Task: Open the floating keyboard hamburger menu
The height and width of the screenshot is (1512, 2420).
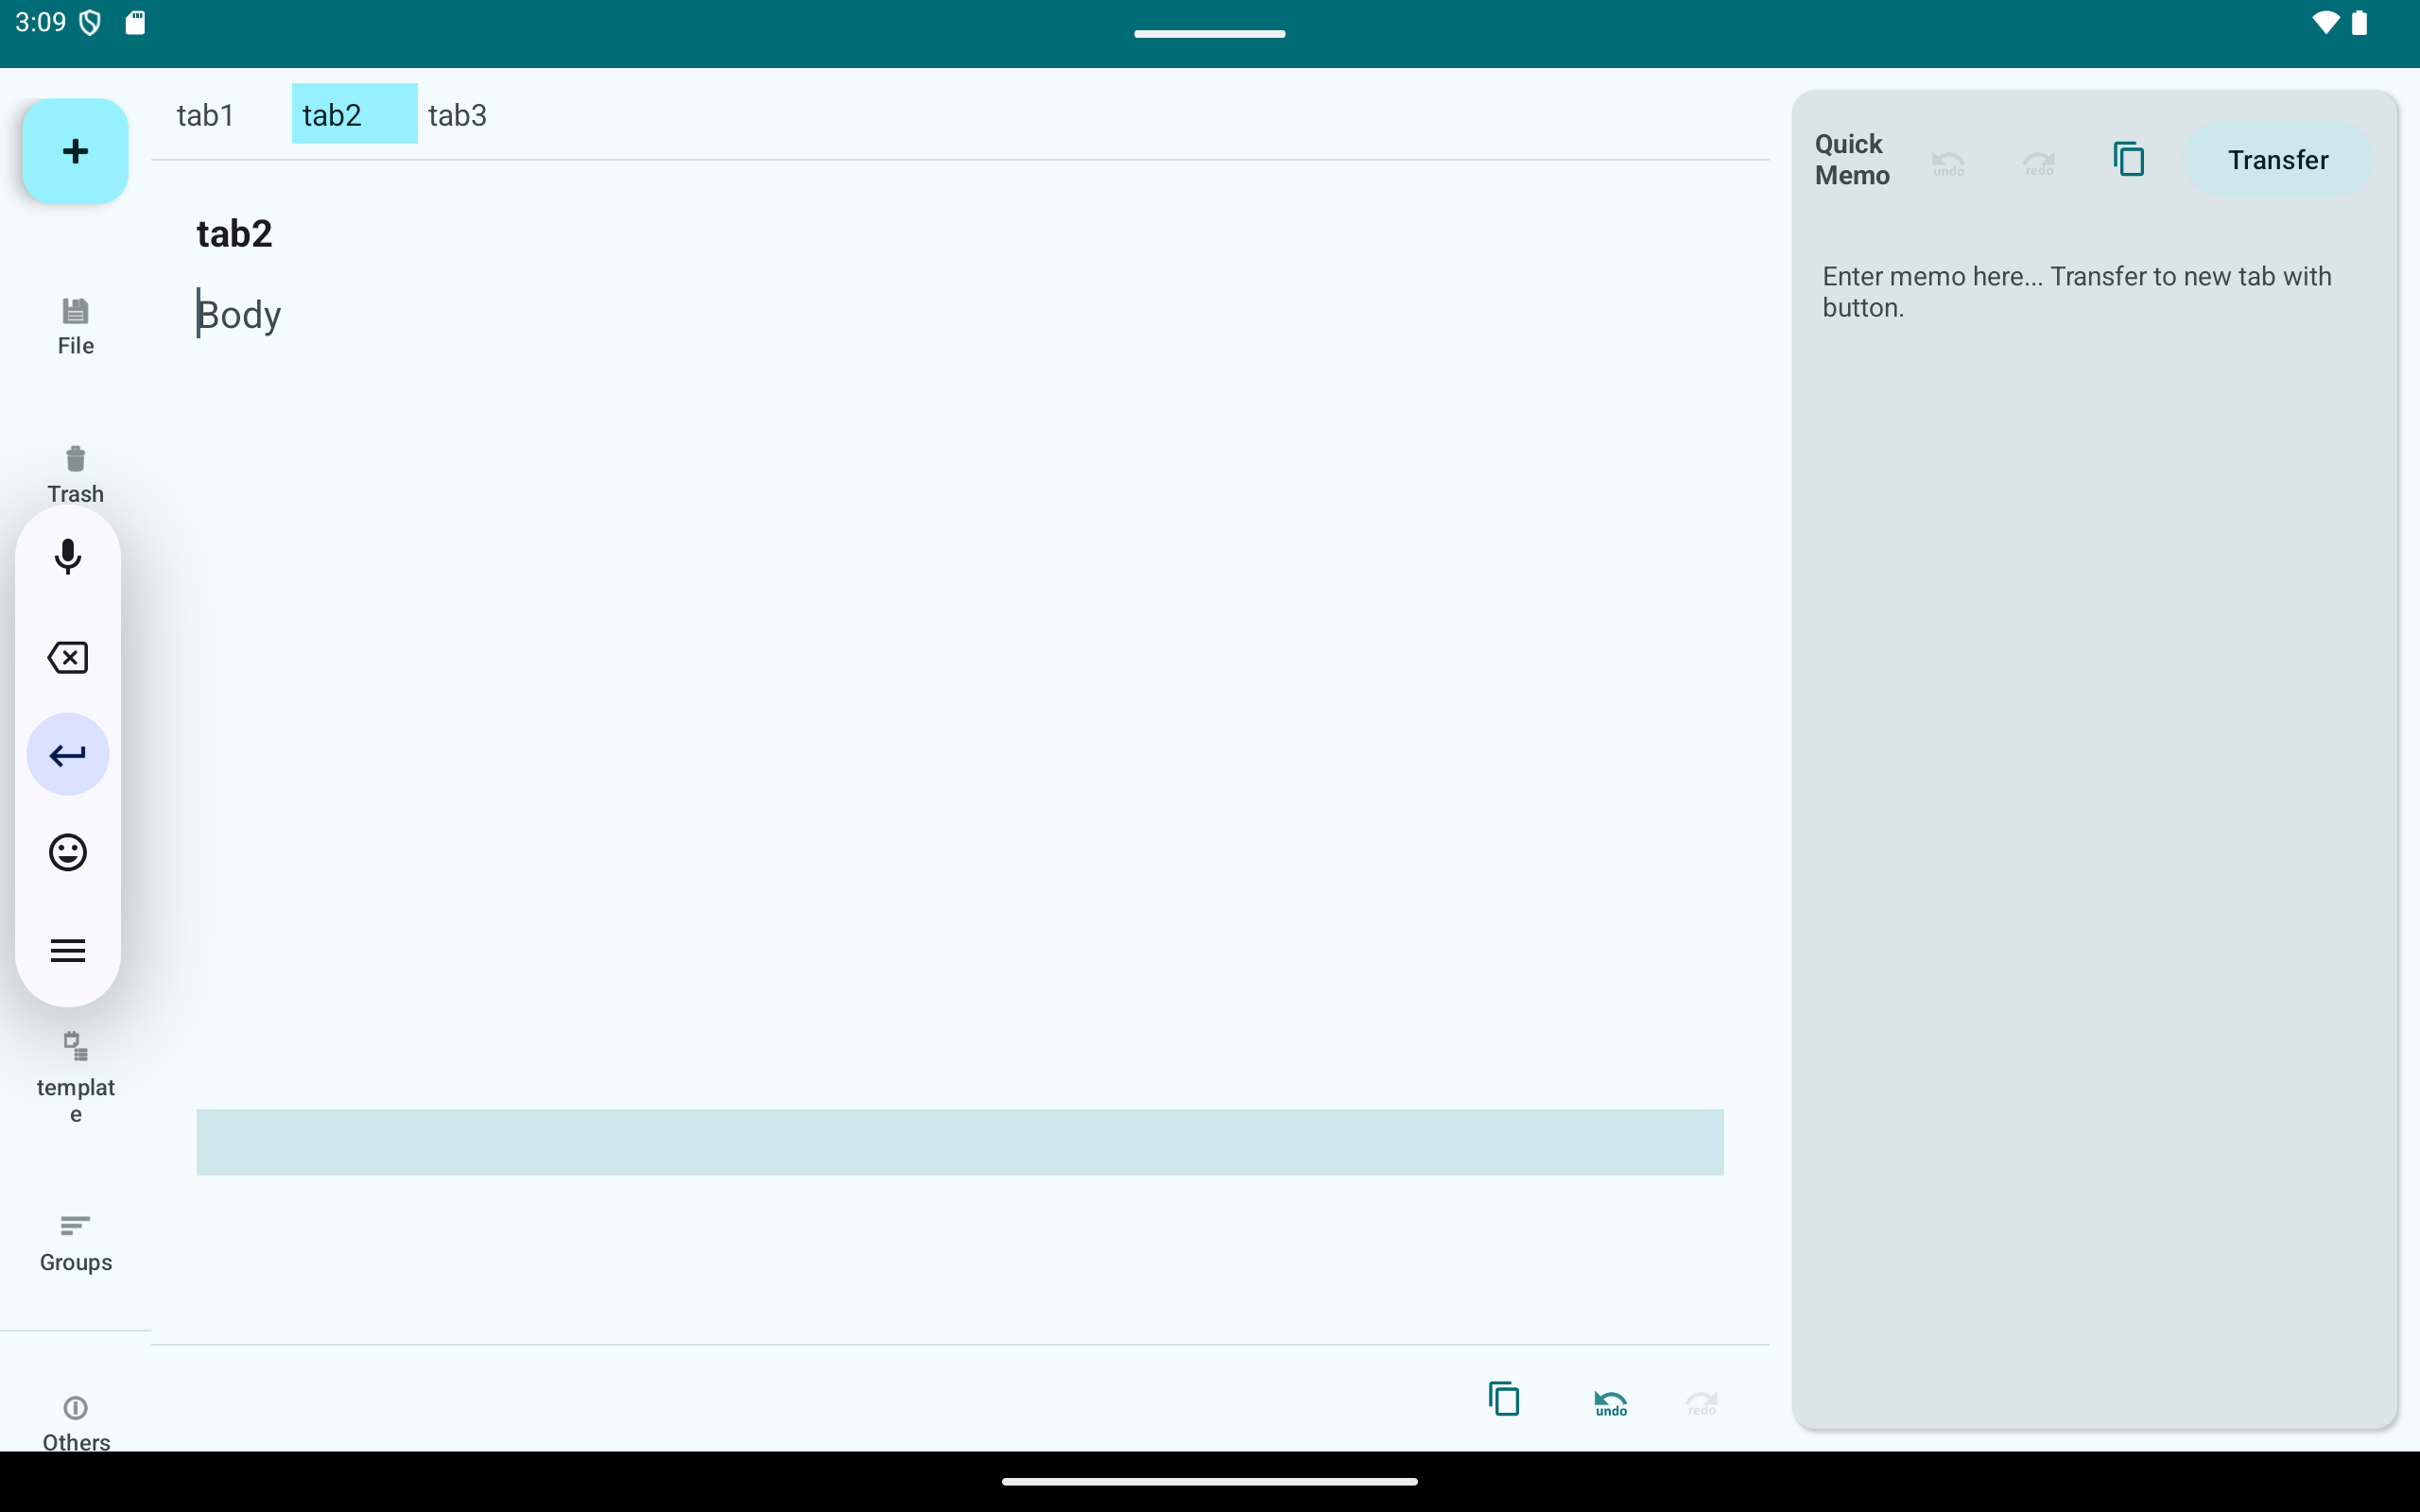Action: [68, 950]
